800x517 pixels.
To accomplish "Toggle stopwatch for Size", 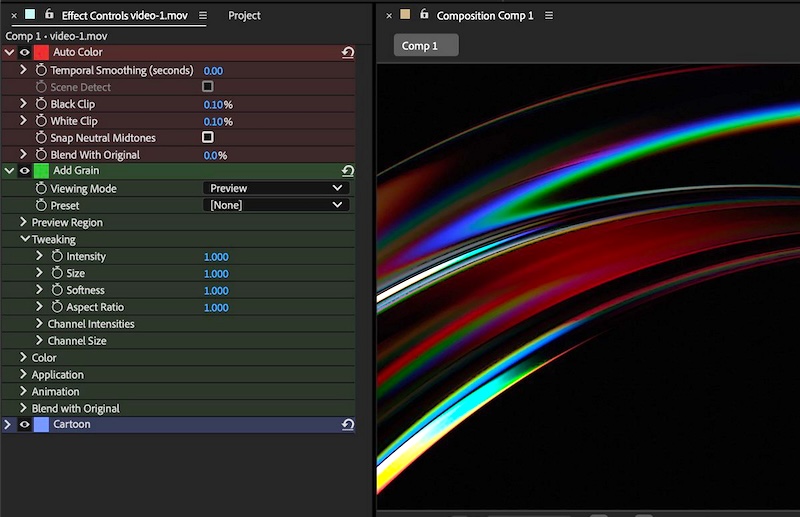I will (x=57, y=273).
